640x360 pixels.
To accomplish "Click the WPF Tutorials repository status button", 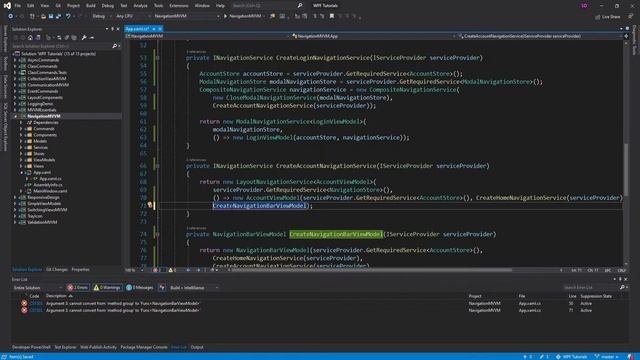I will coord(571,357).
